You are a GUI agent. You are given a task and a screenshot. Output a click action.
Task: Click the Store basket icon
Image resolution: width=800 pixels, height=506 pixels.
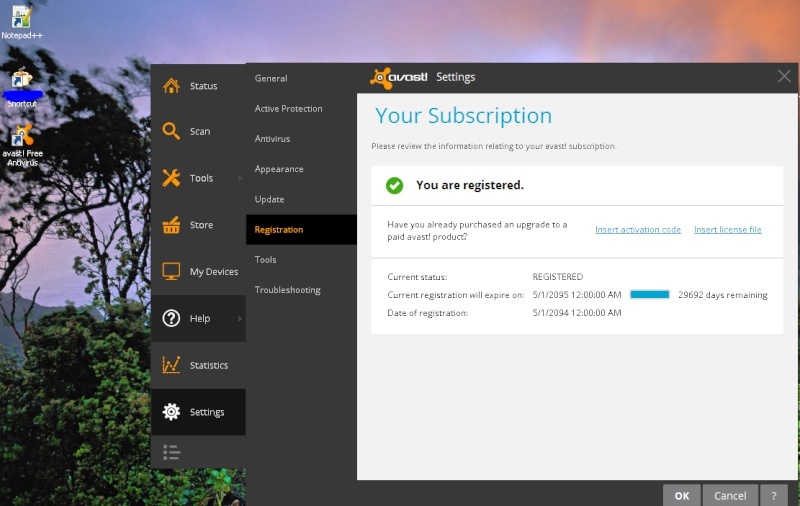point(171,224)
